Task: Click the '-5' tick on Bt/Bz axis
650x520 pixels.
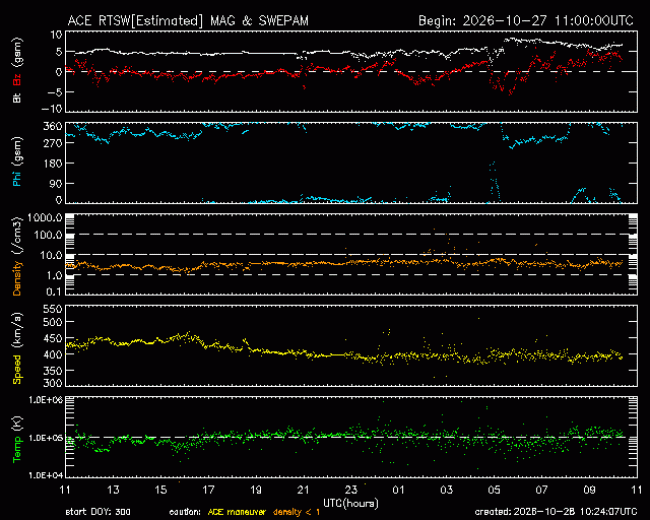Action: pos(55,92)
